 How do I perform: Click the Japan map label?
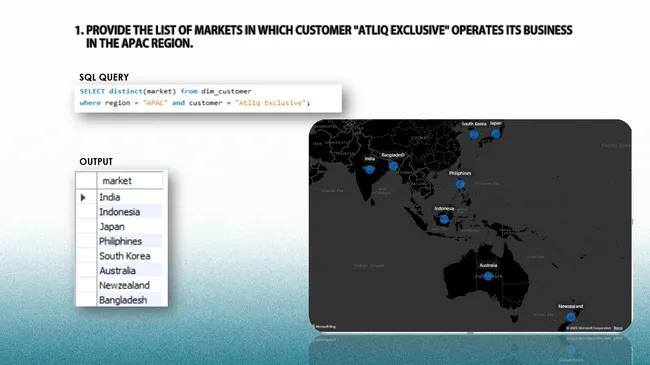pos(496,123)
